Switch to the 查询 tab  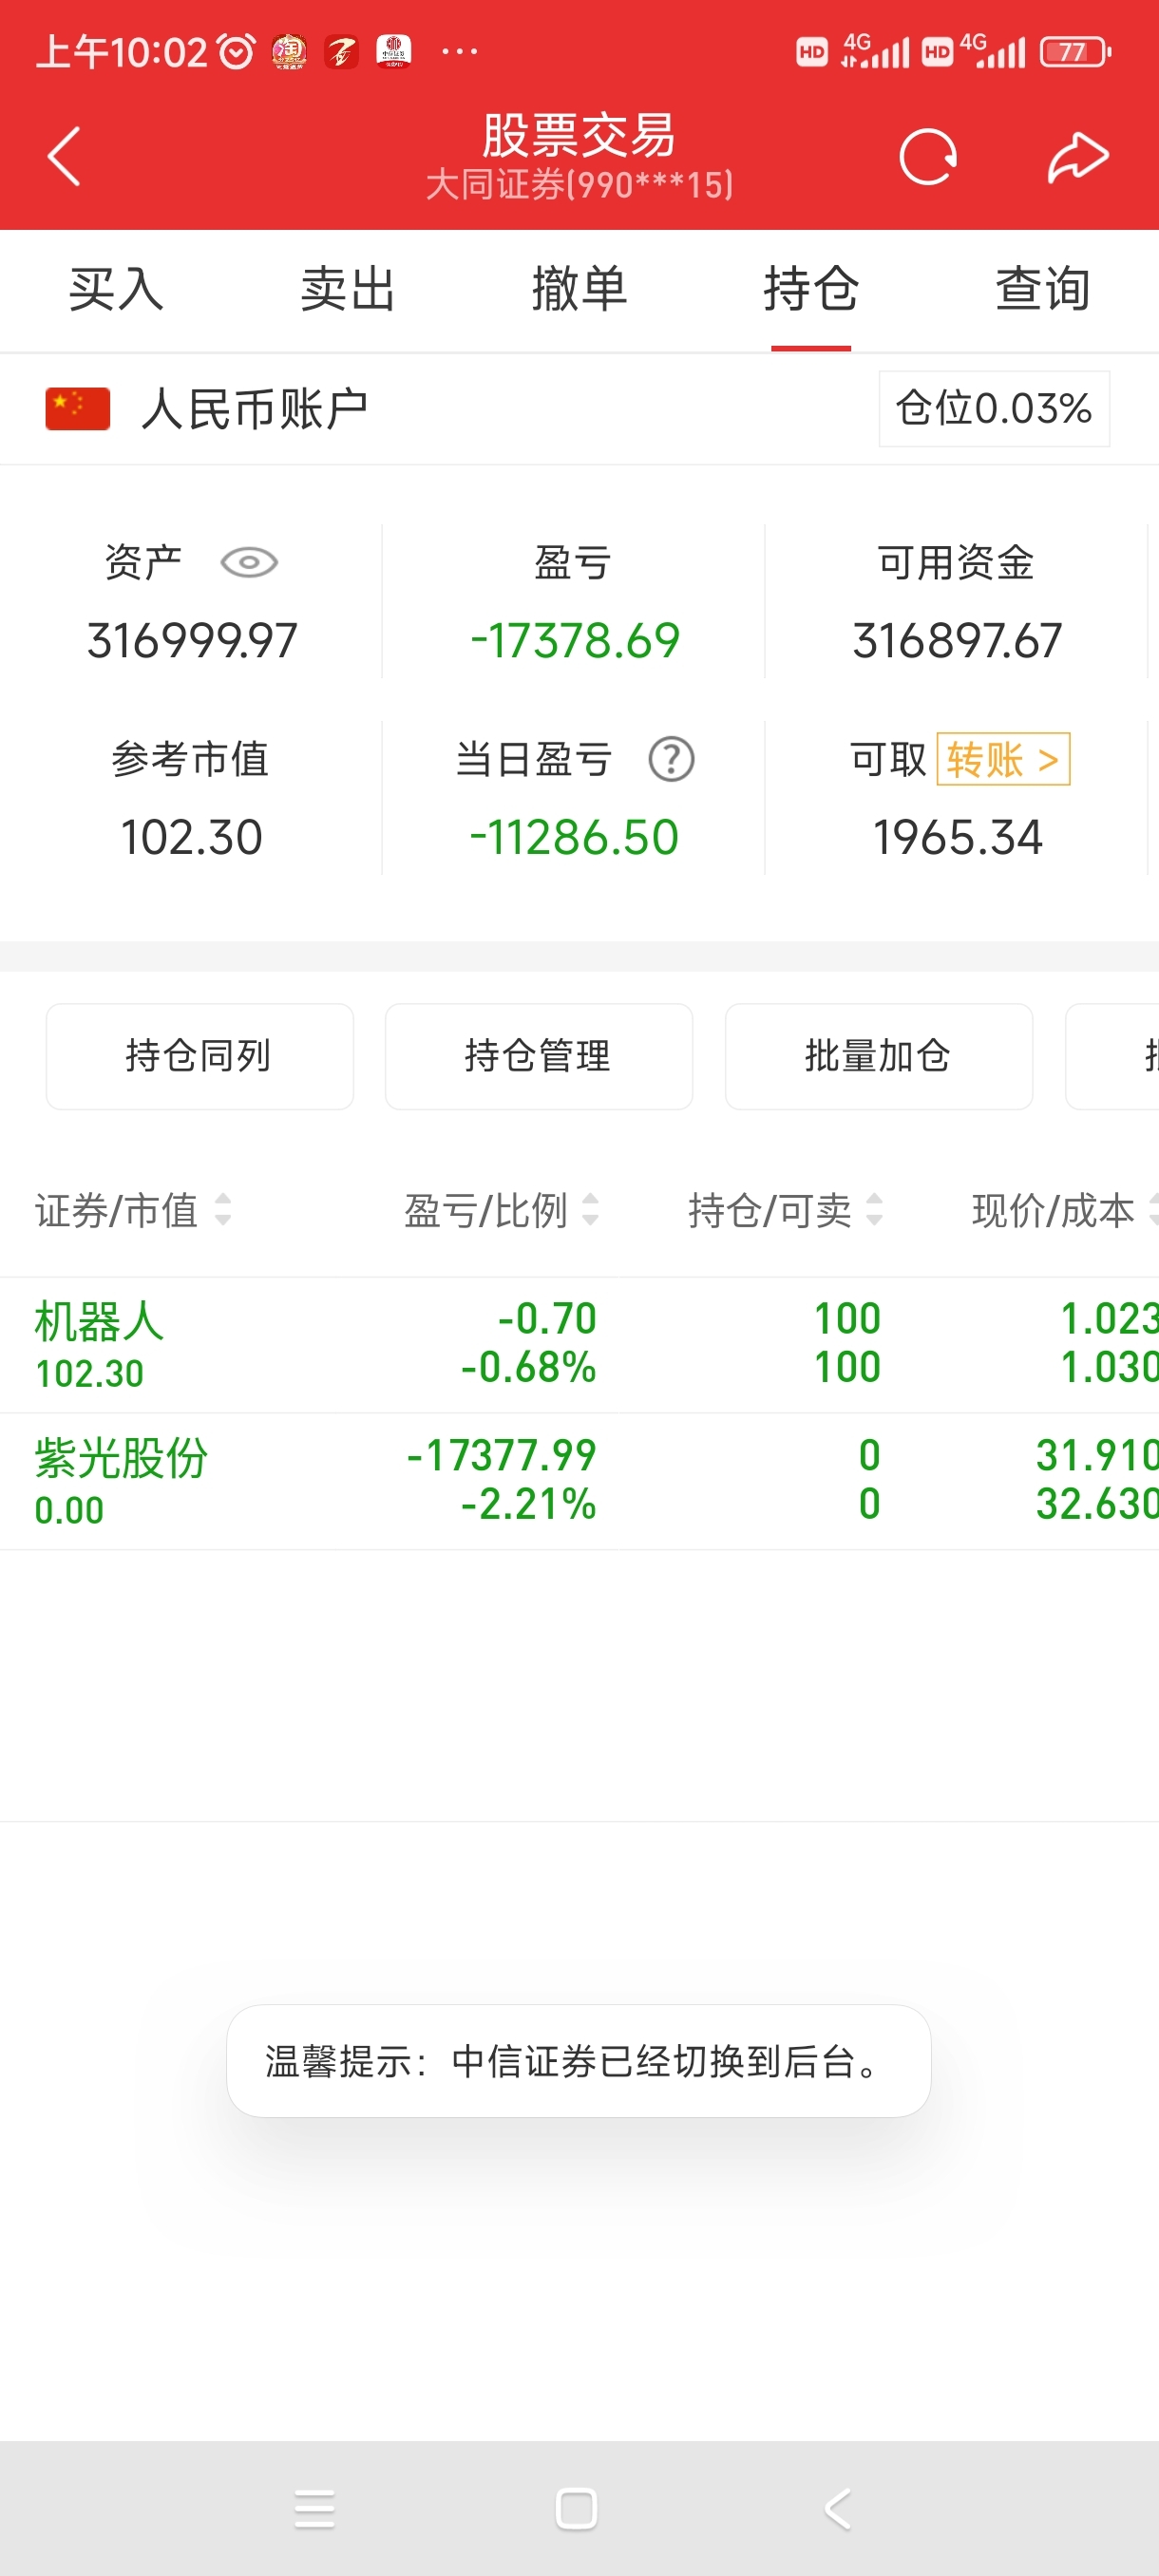click(x=1042, y=290)
